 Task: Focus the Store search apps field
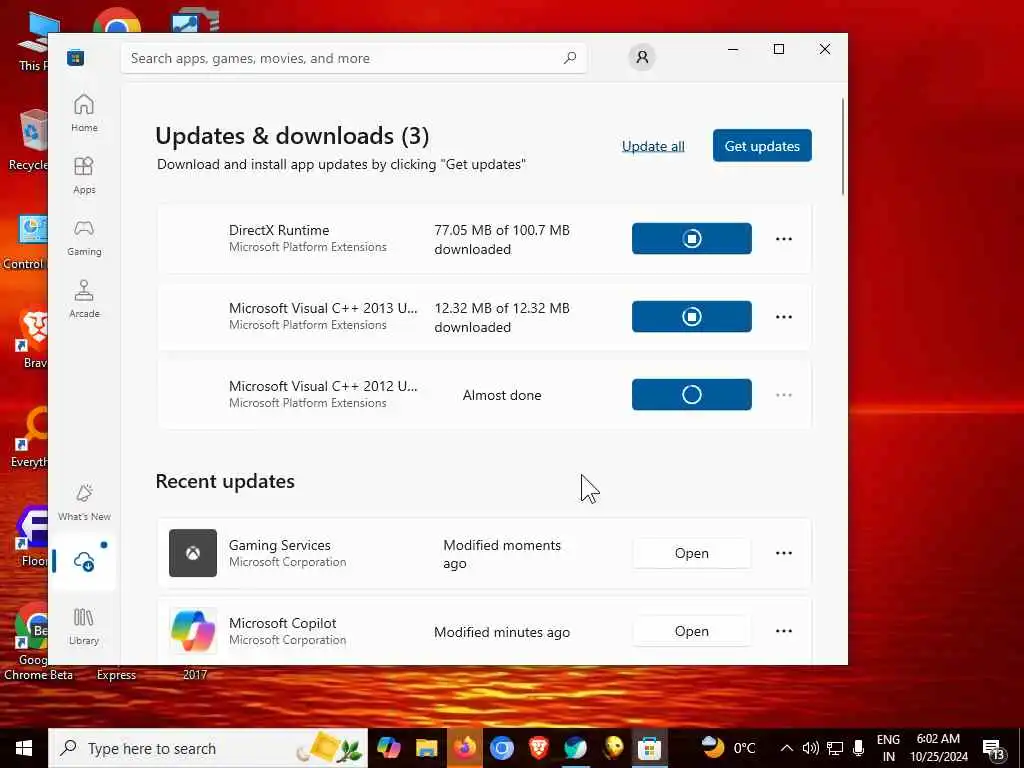tap(353, 58)
